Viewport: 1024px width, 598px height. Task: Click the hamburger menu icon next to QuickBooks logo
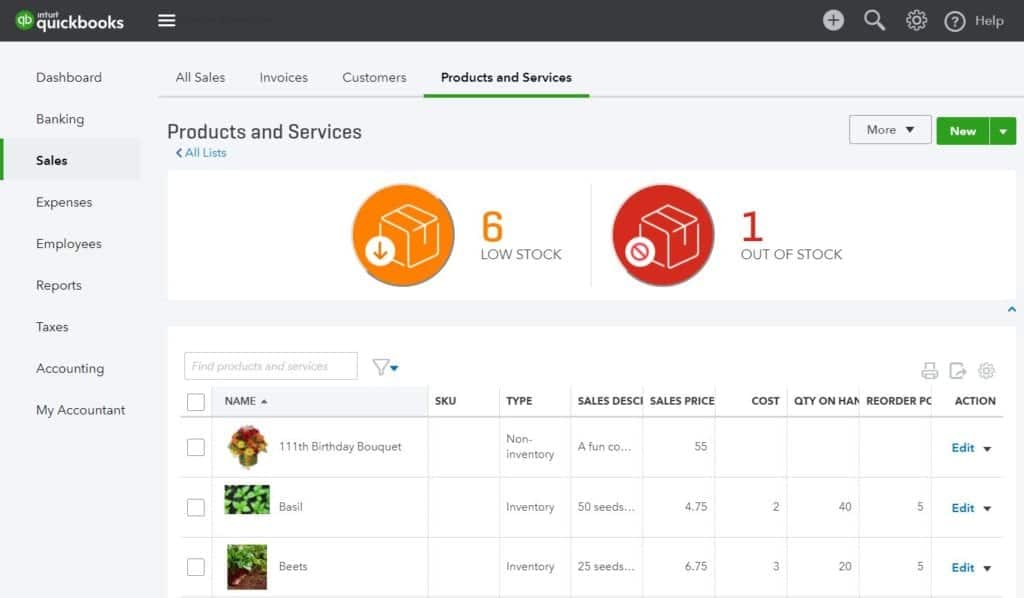167,19
